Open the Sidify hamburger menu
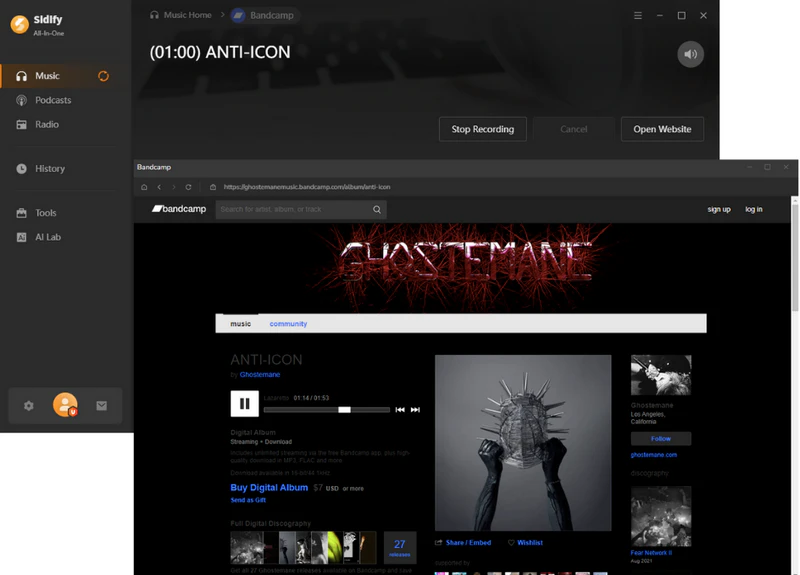 pyautogui.click(x=638, y=15)
